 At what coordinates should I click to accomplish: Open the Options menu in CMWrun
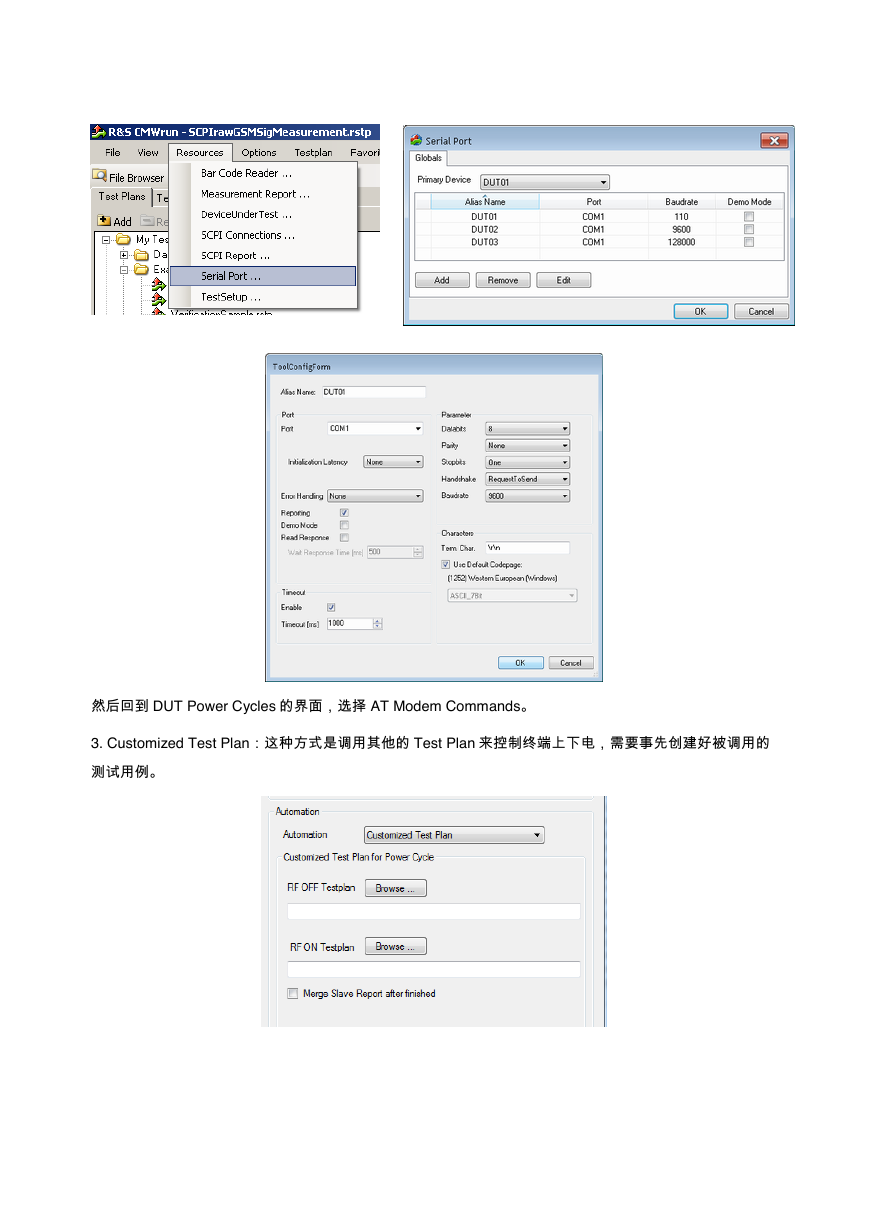pos(259,153)
